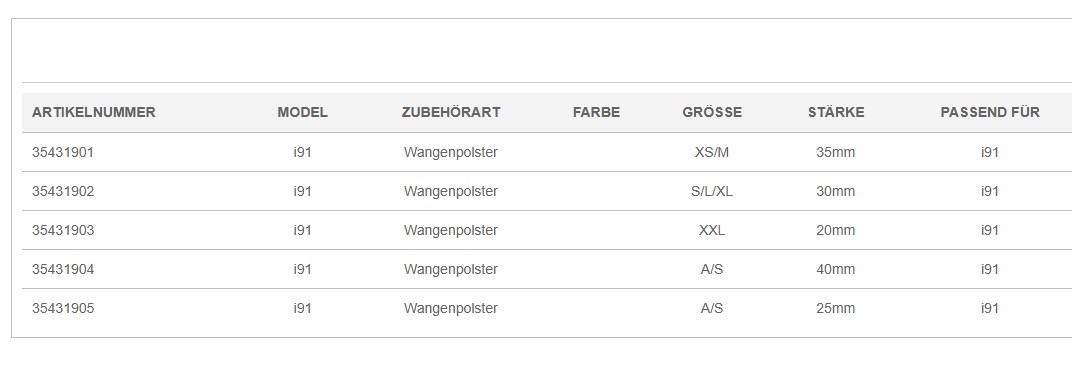Select the 40mm thickness value
The image size is (1072, 388).
835,269
